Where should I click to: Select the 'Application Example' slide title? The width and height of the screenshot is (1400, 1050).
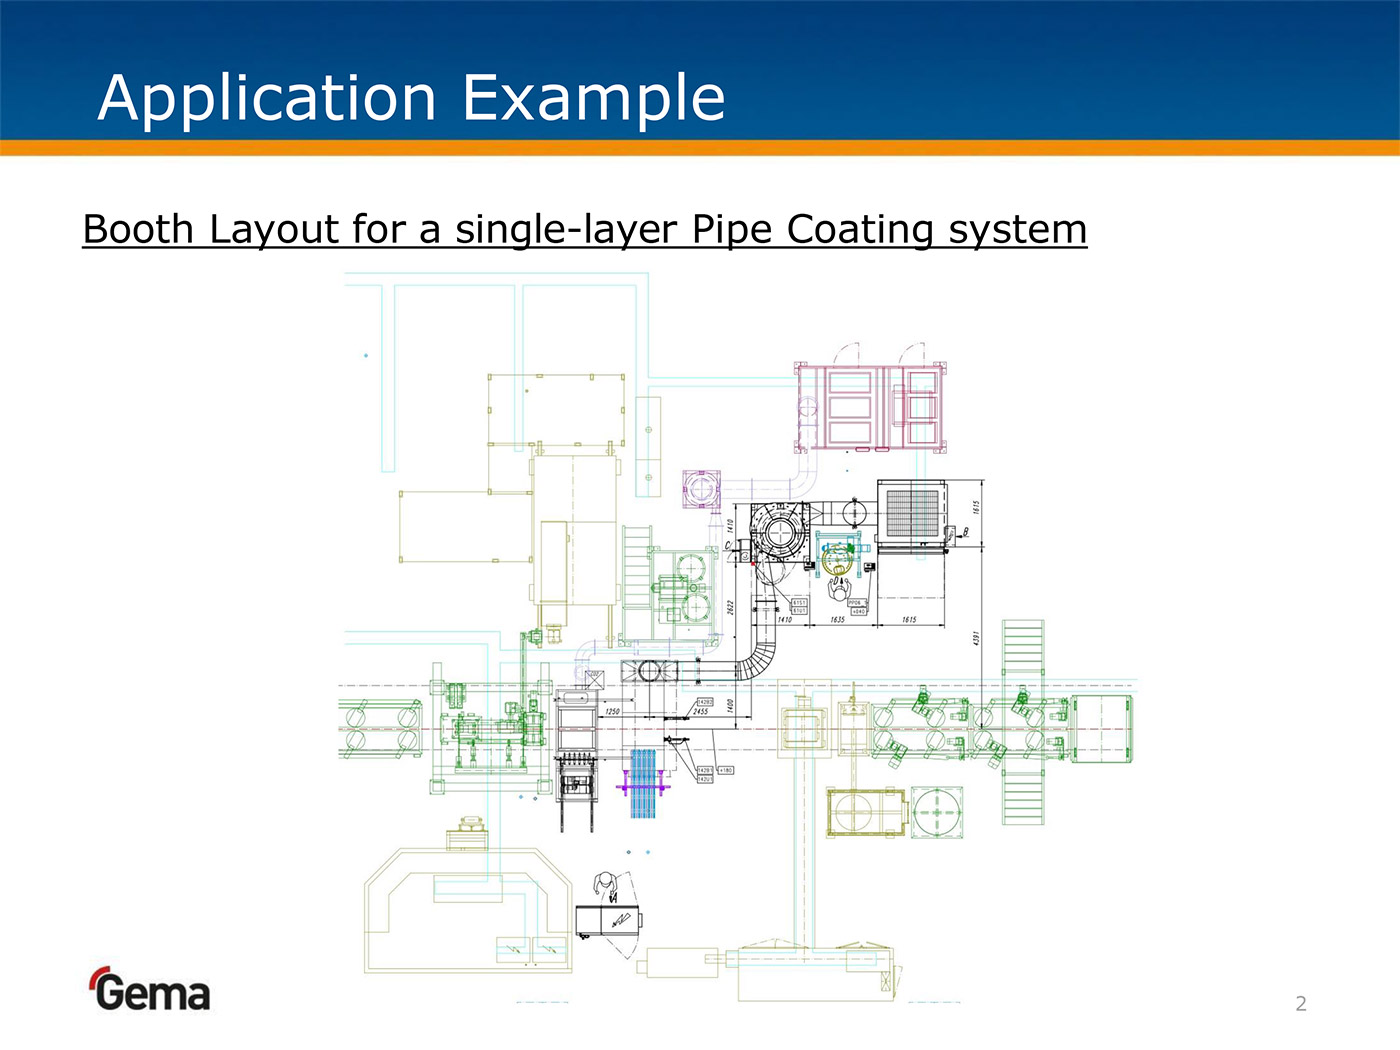411,98
